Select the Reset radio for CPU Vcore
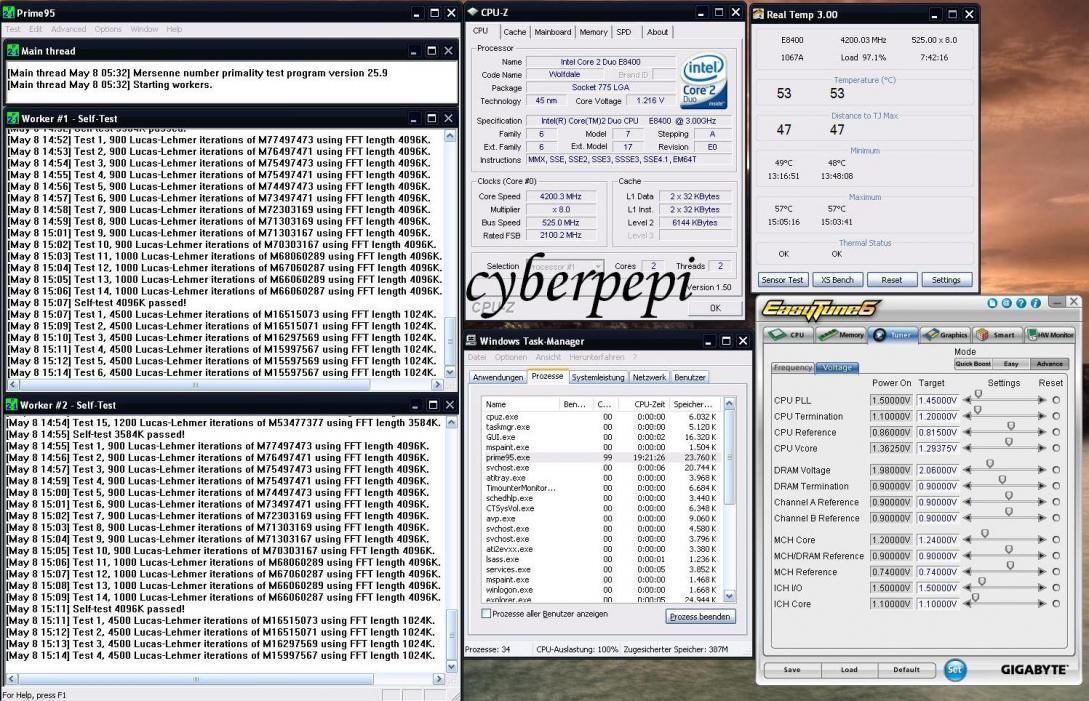The height and width of the screenshot is (701, 1089). (x=1056, y=448)
